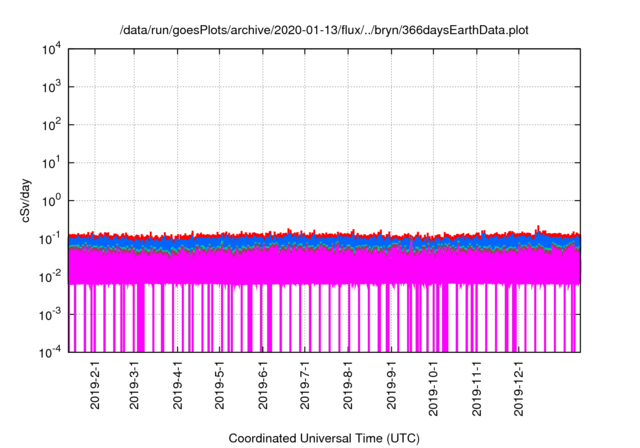The image size is (640, 448).
Task: Click the Coordinated Universal Time (UTC) label
Action: coord(324,438)
